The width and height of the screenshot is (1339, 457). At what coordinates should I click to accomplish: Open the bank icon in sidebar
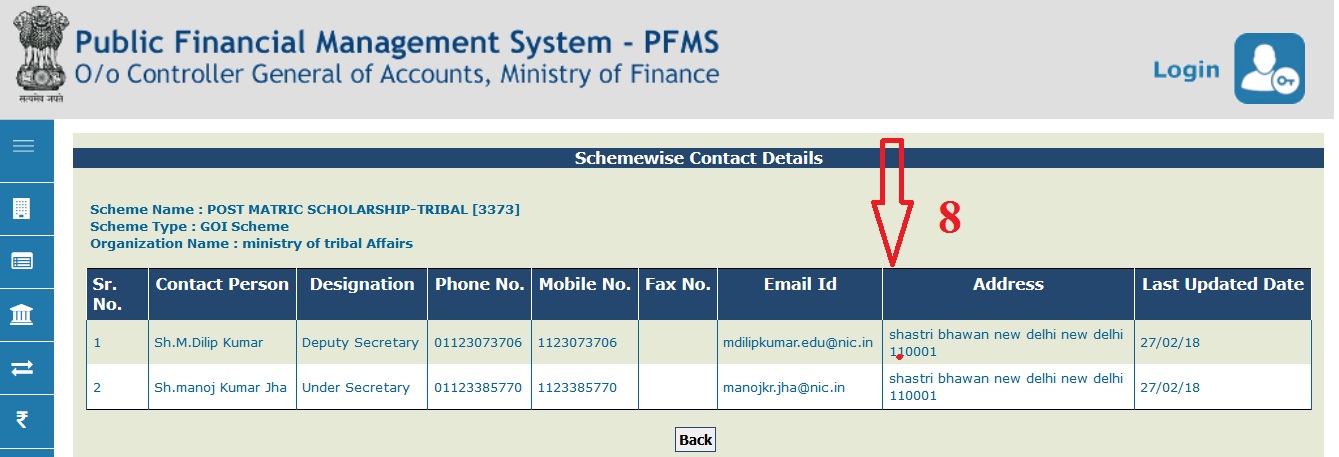pyautogui.click(x=21, y=315)
